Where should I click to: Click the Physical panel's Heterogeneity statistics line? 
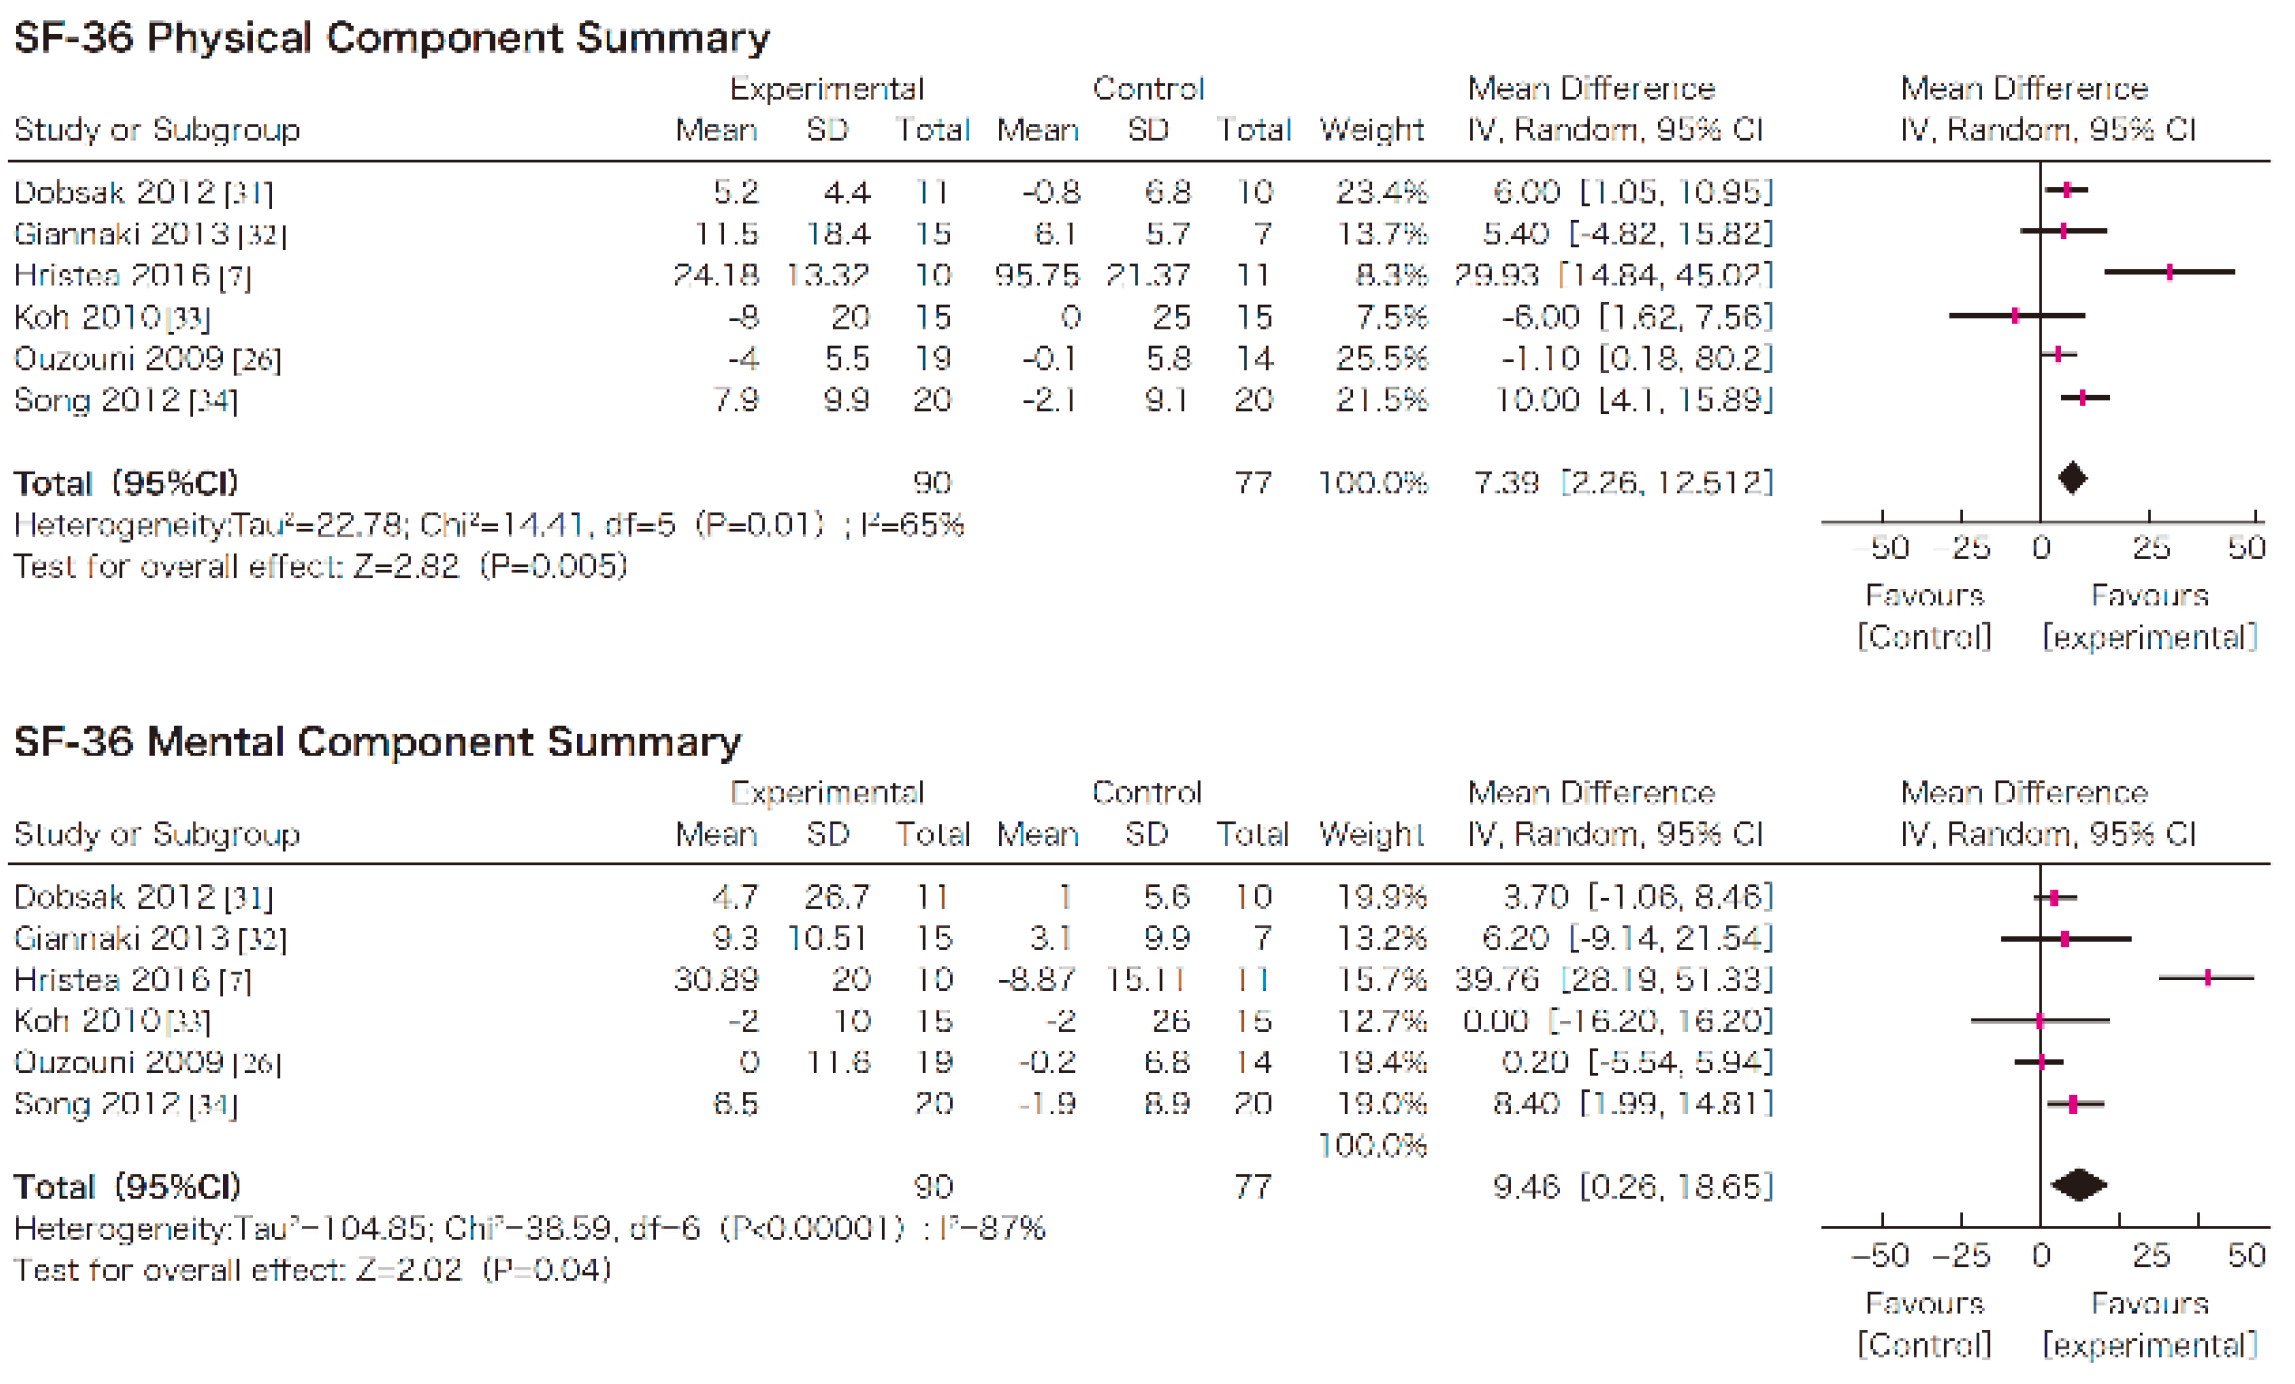[488, 525]
